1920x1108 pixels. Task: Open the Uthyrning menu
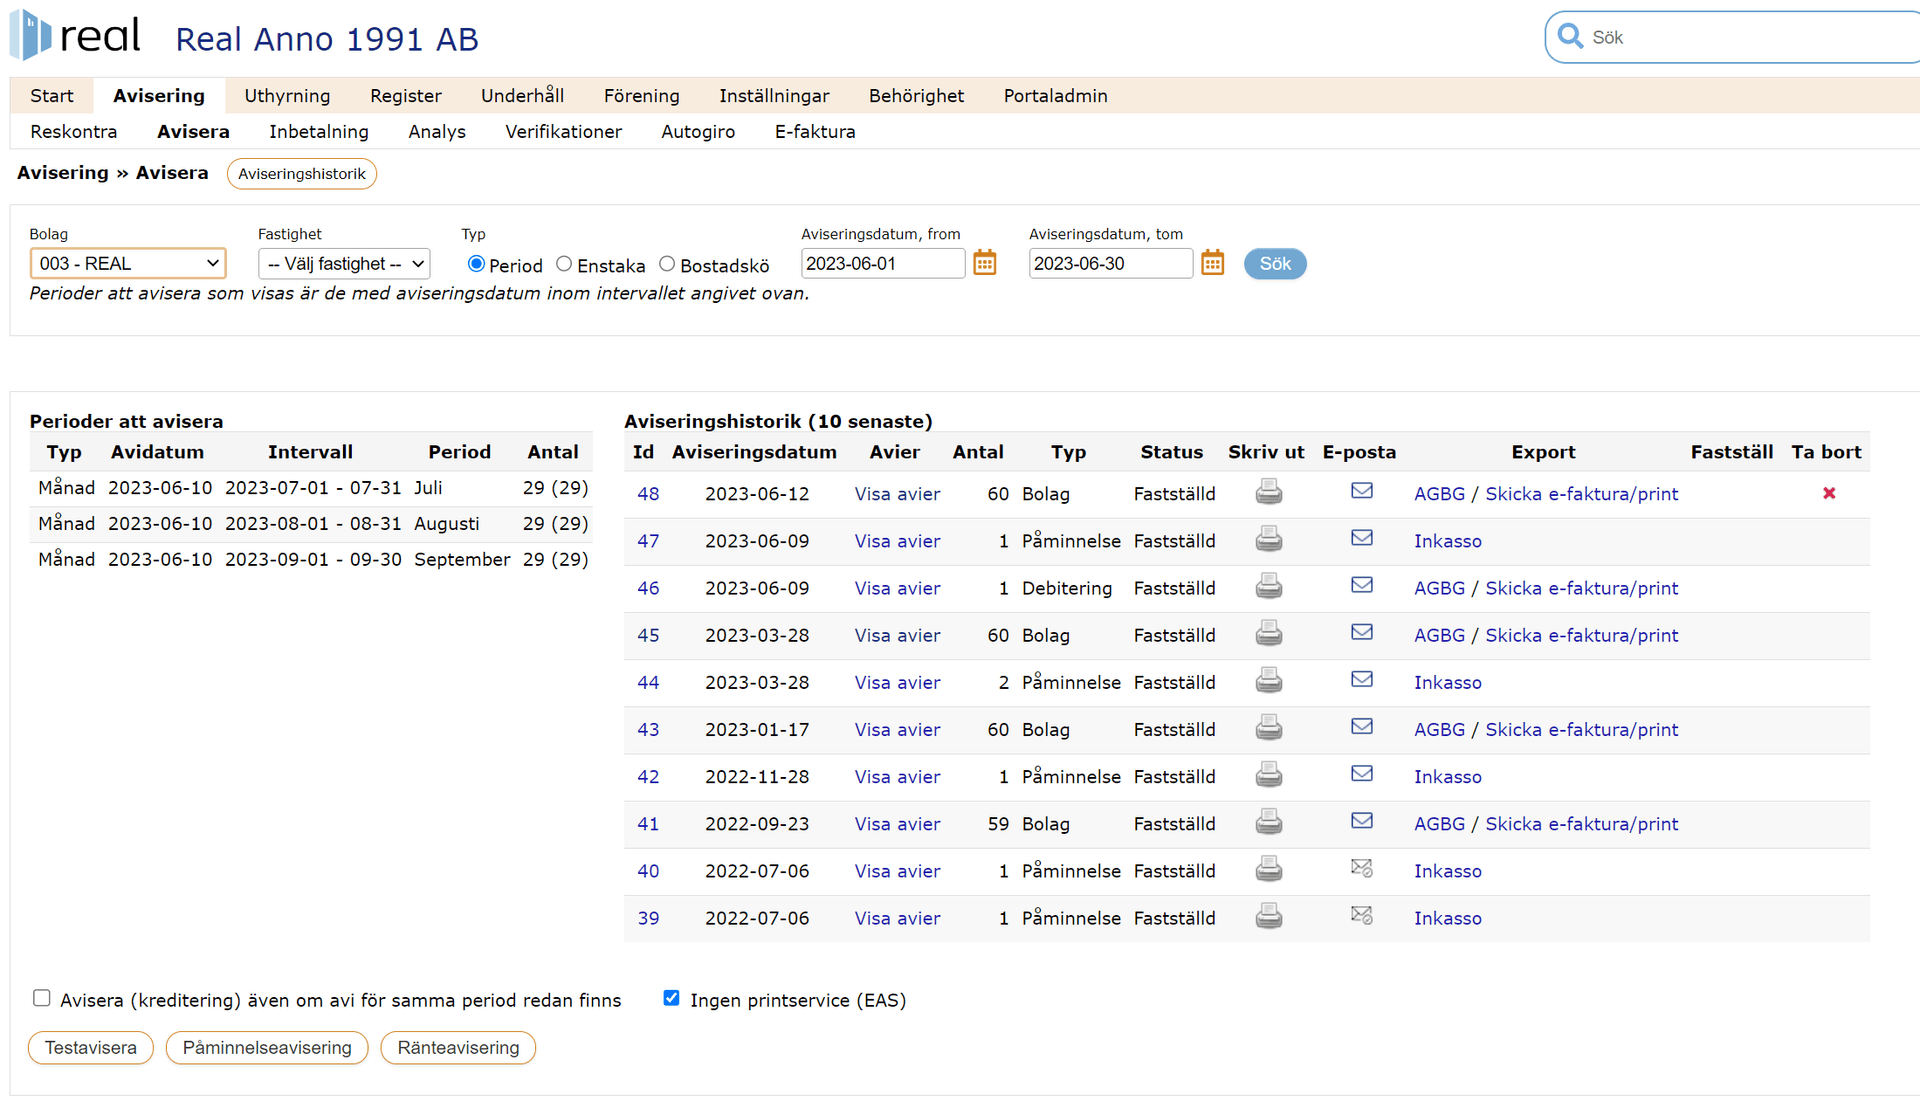tap(287, 96)
